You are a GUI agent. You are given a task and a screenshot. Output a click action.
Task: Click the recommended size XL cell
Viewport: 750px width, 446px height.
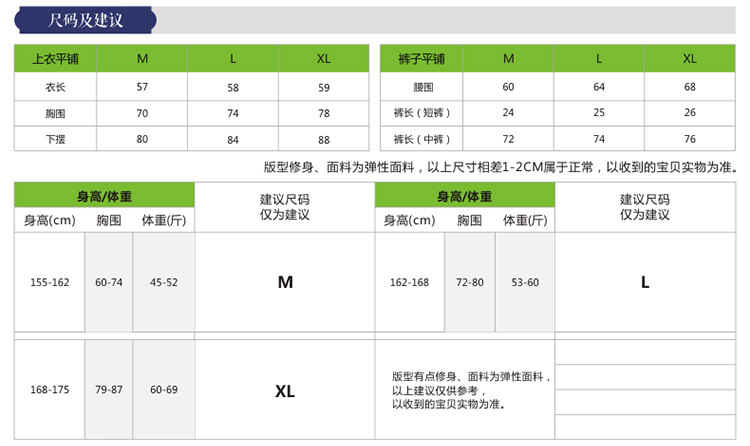pos(285,390)
